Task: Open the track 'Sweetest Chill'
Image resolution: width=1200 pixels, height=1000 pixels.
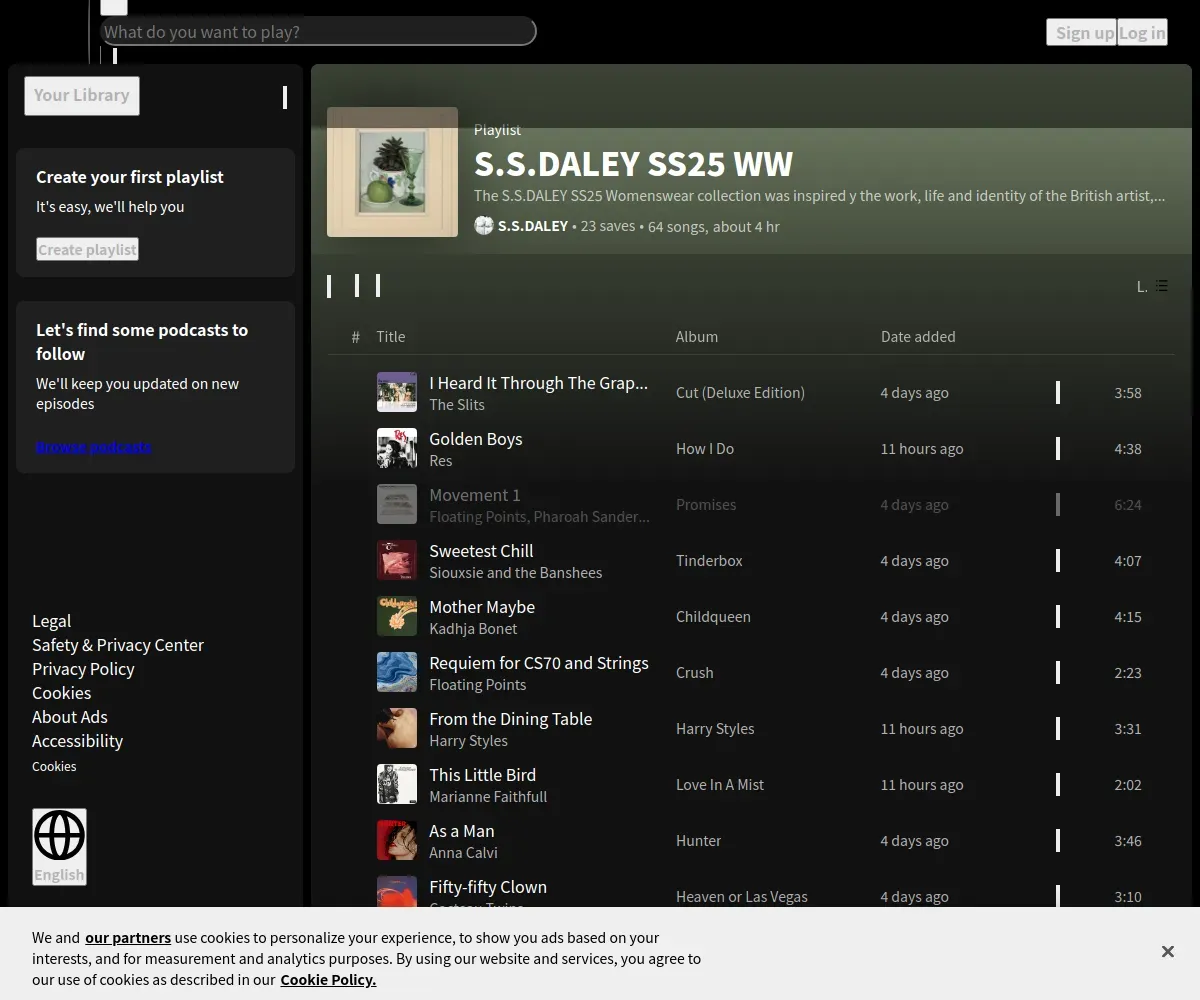Action: [x=481, y=551]
